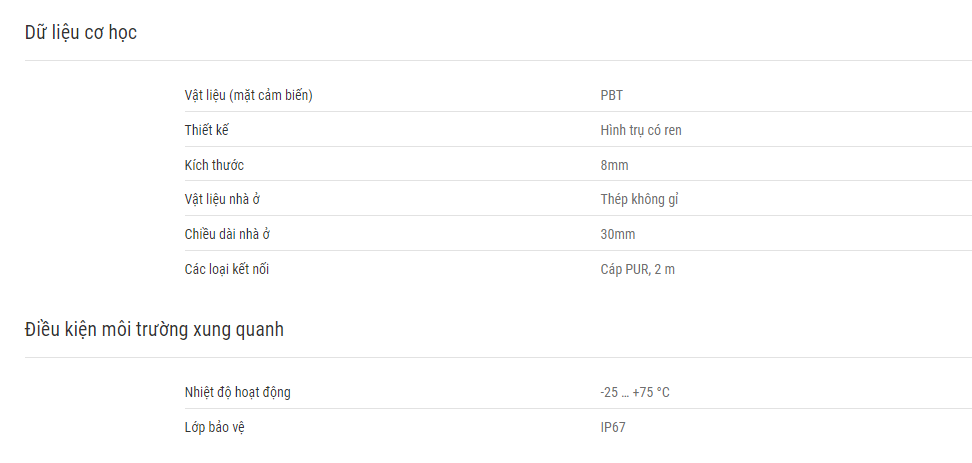Viewport: 972px width, 463px height.
Task: Click the 8mm size value
Action: [x=614, y=165]
